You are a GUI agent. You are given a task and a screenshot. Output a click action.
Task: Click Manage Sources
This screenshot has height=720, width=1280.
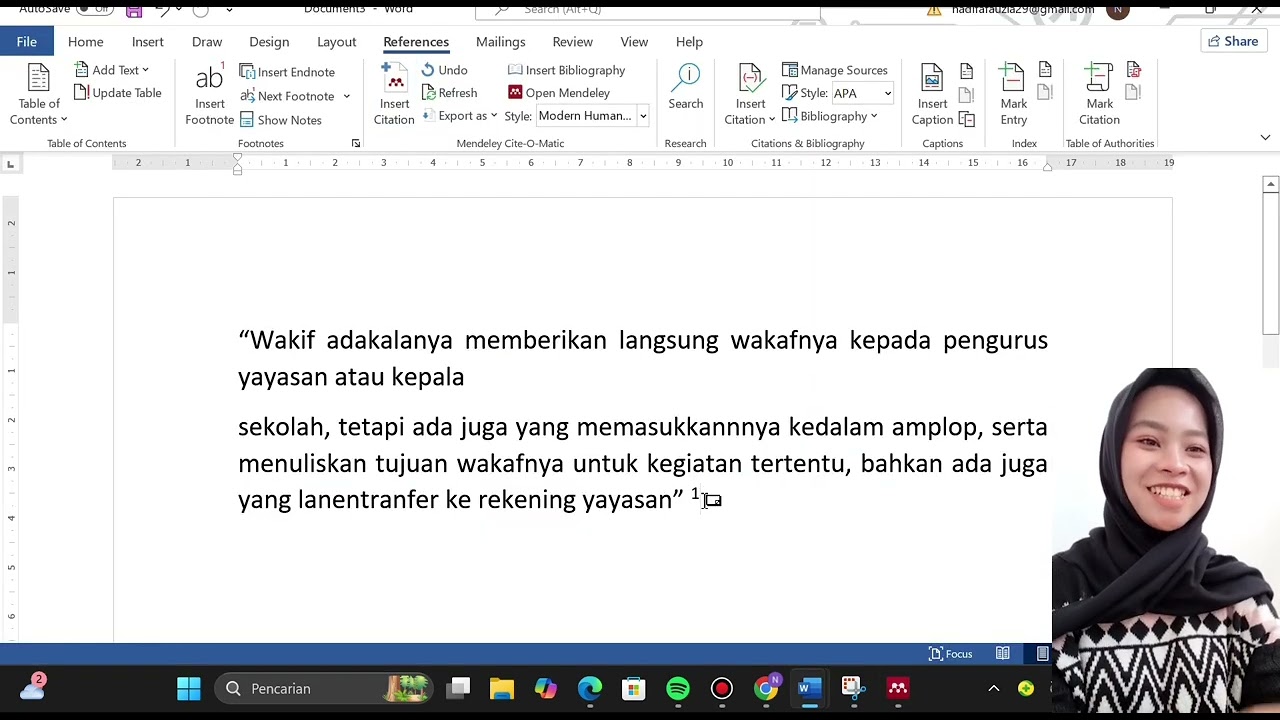835,70
